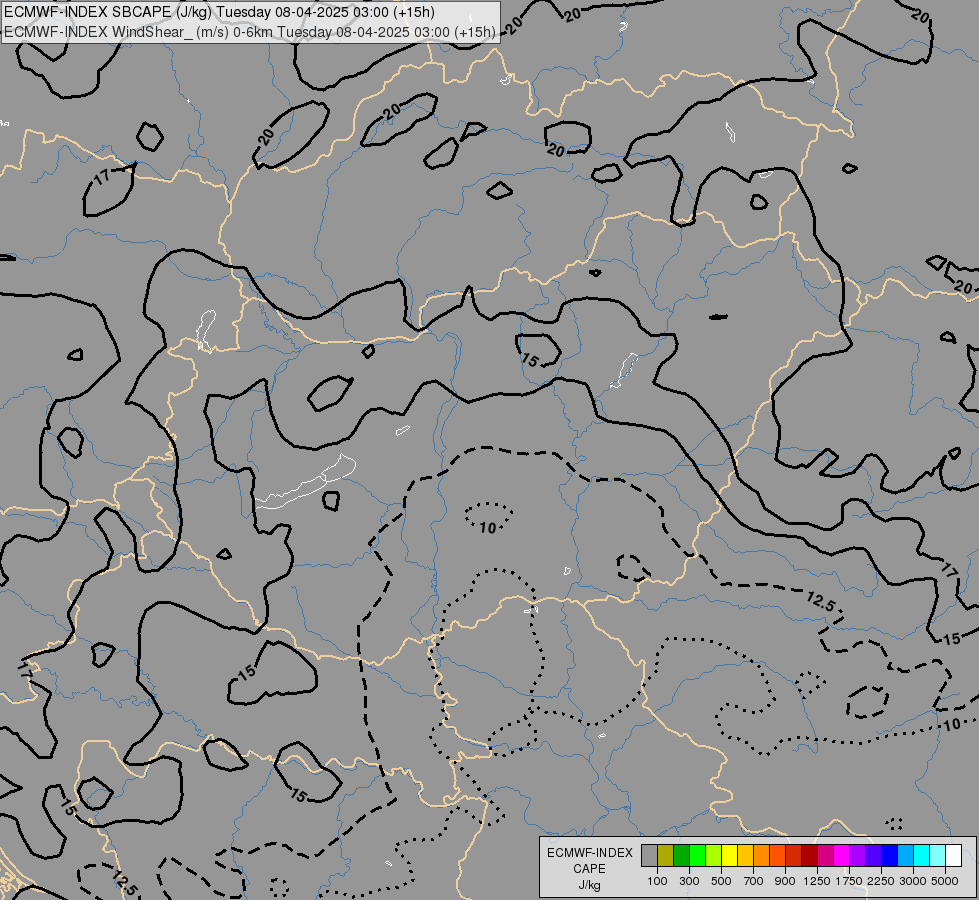Click the 900 legend tick label
The height and width of the screenshot is (900, 979).
click(785, 881)
